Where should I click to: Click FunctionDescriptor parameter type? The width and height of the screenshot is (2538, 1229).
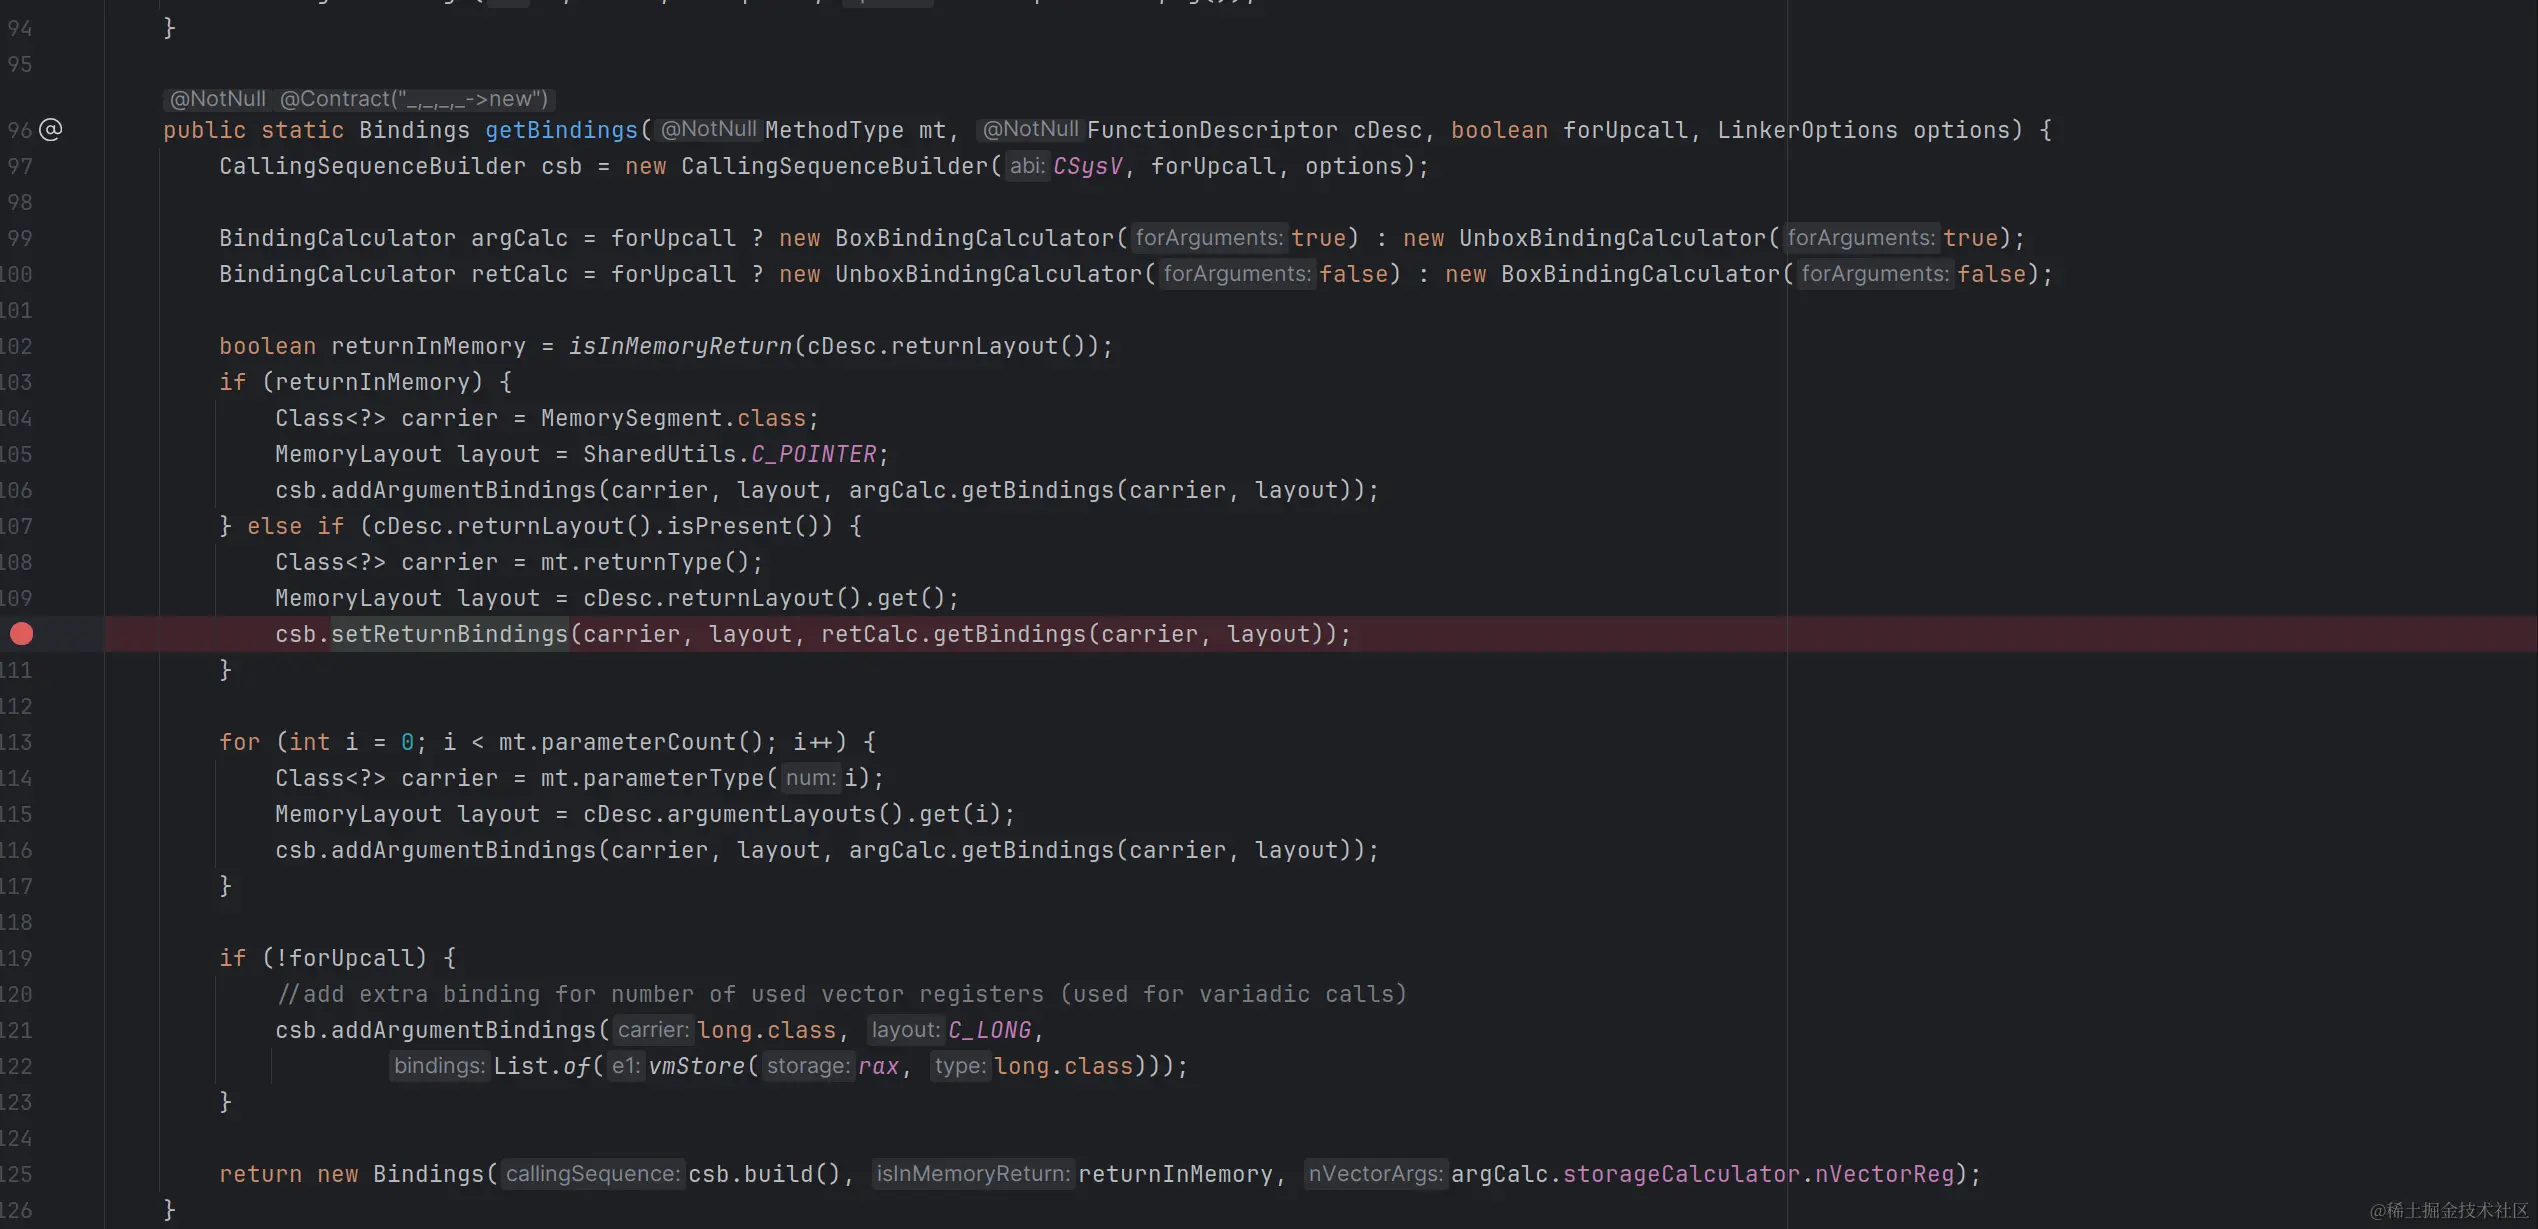coord(1212,130)
